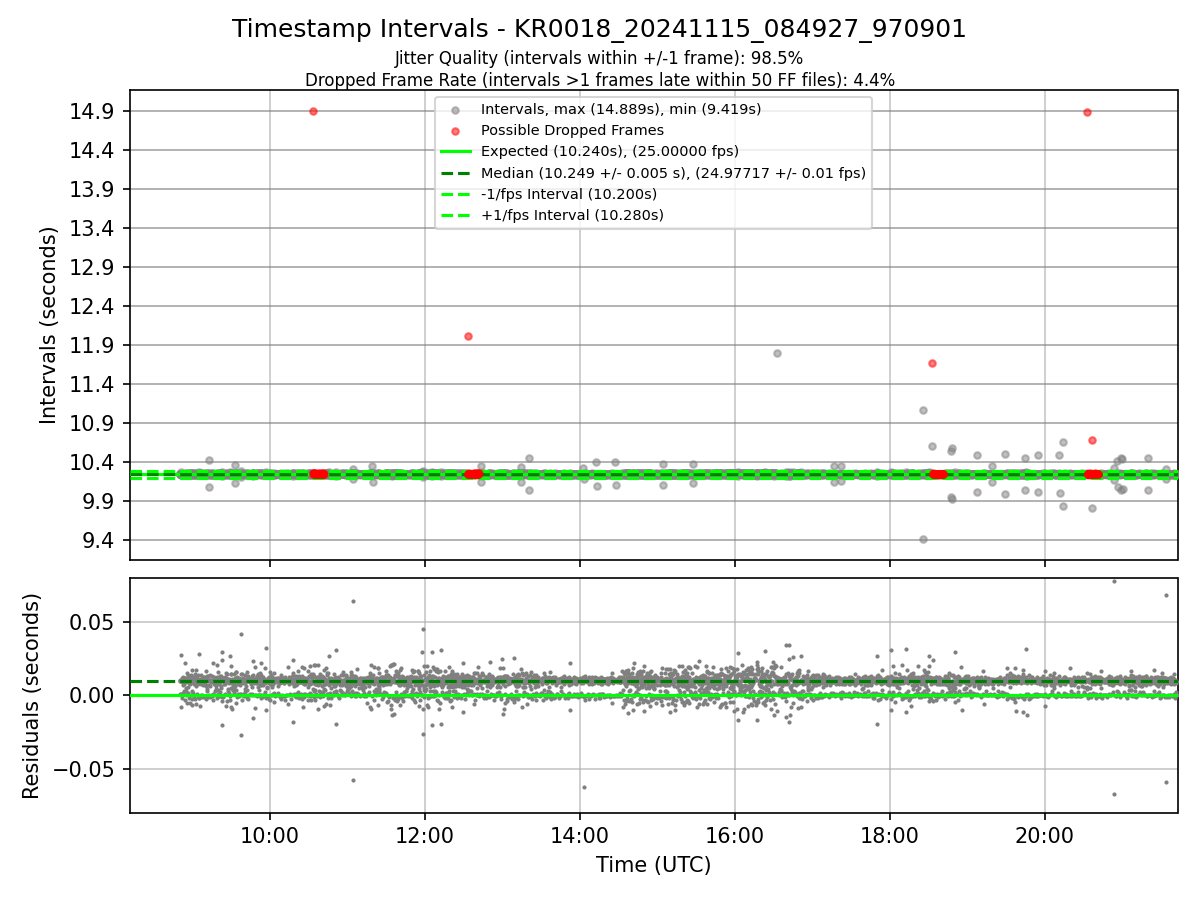This screenshot has height=900, width=1200.
Task: Click legend entry 'Possible Dropped Frames'
Action: 572,130
